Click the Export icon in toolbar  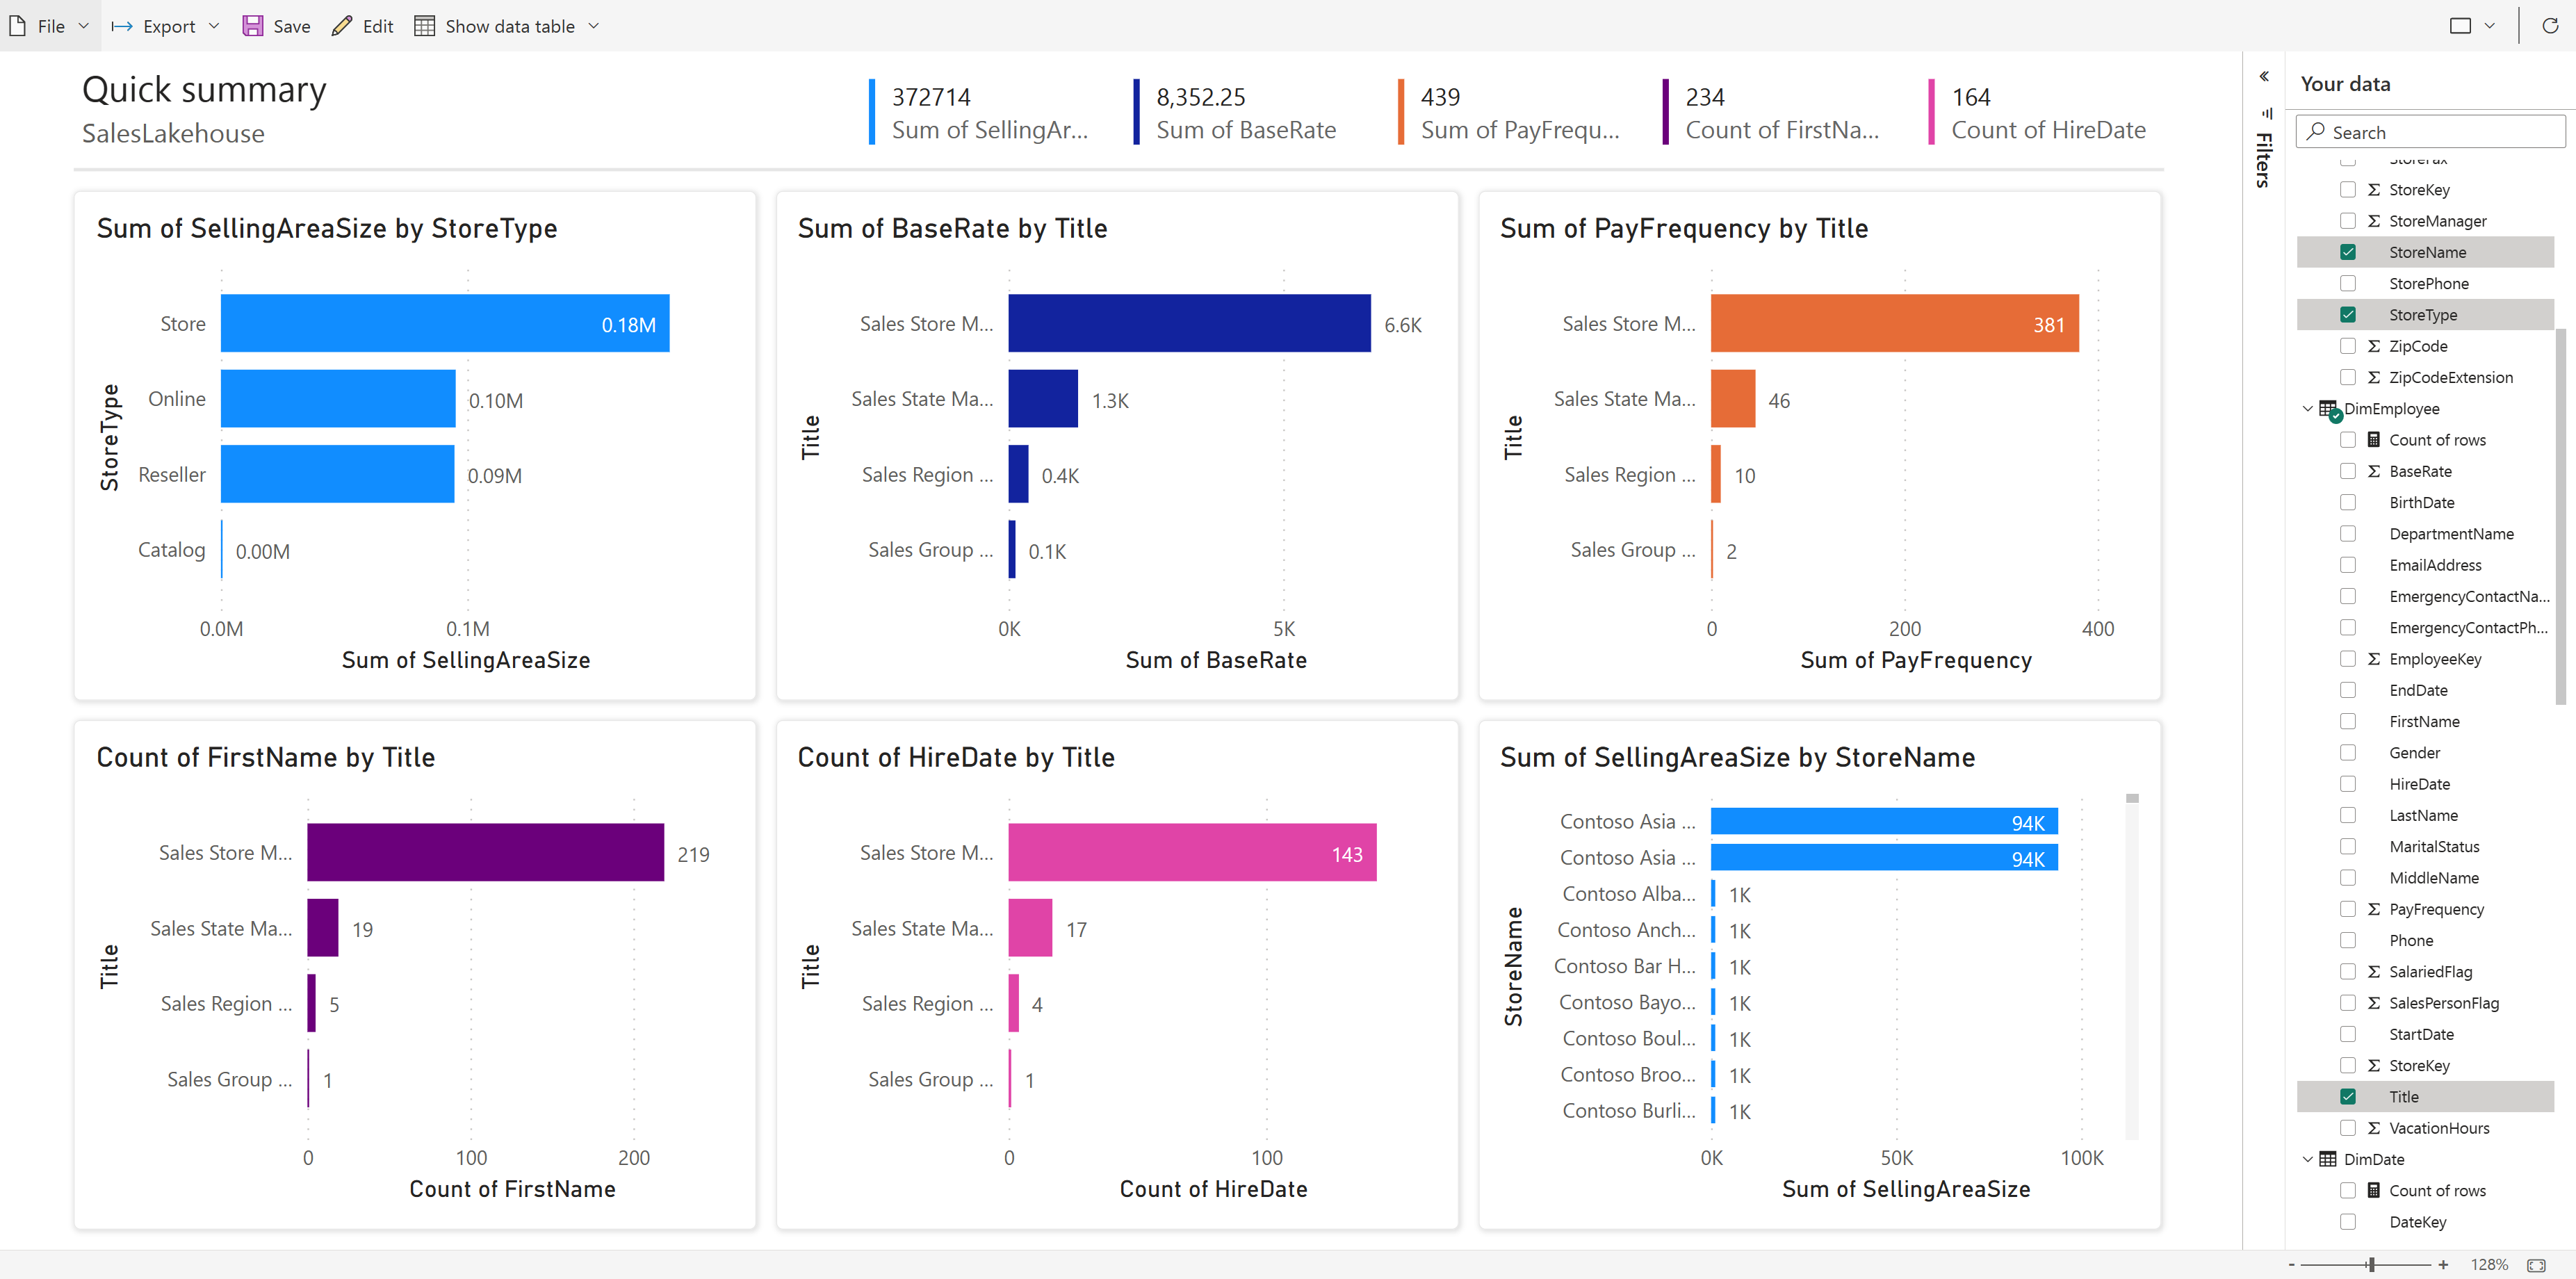point(122,23)
